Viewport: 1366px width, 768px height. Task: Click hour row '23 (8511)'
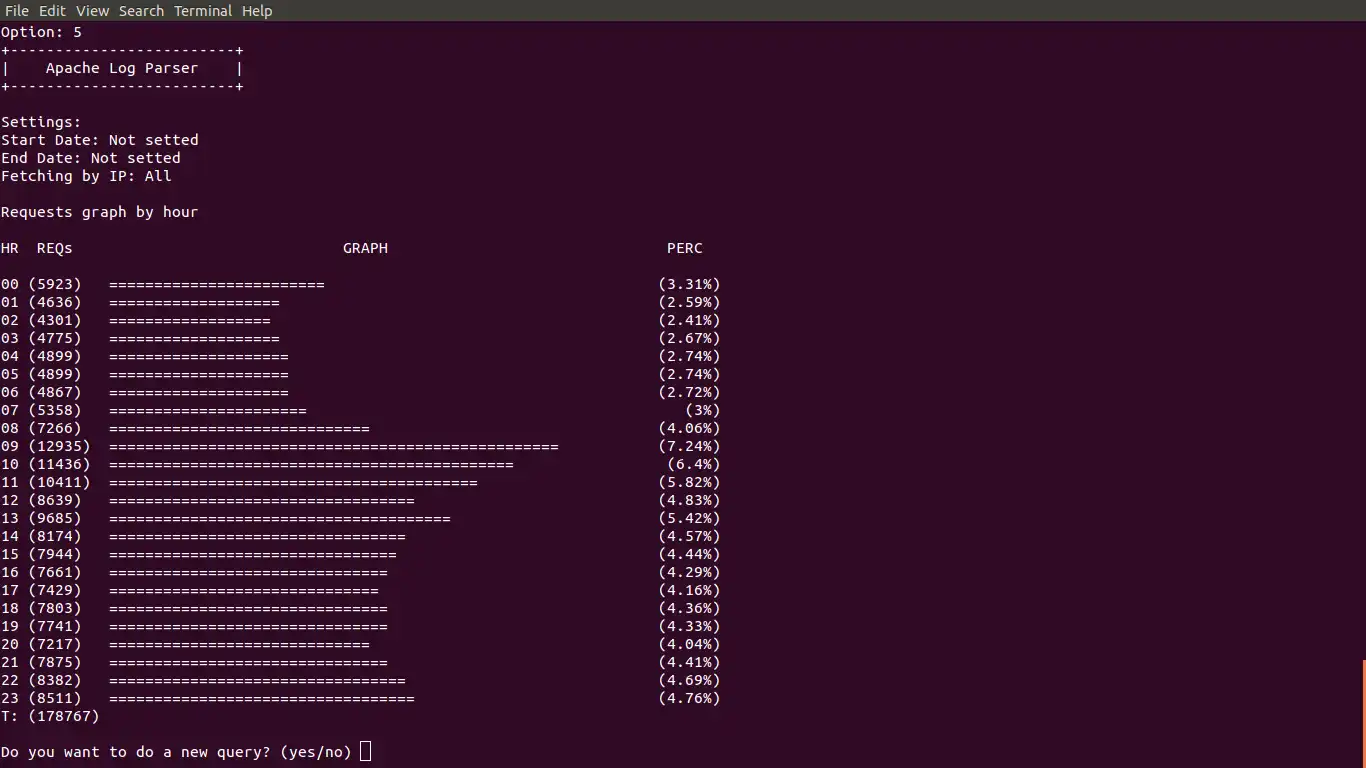(361, 698)
